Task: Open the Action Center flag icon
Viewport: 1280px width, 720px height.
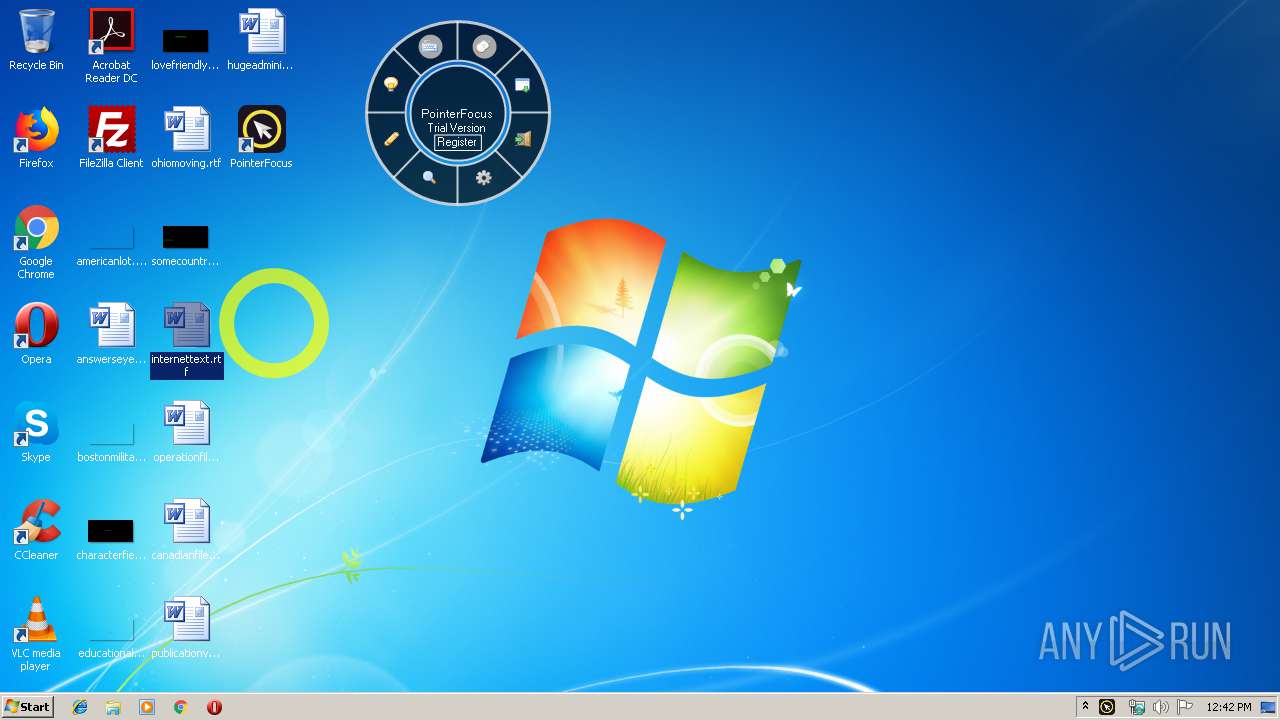Action: click(1185, 707)
